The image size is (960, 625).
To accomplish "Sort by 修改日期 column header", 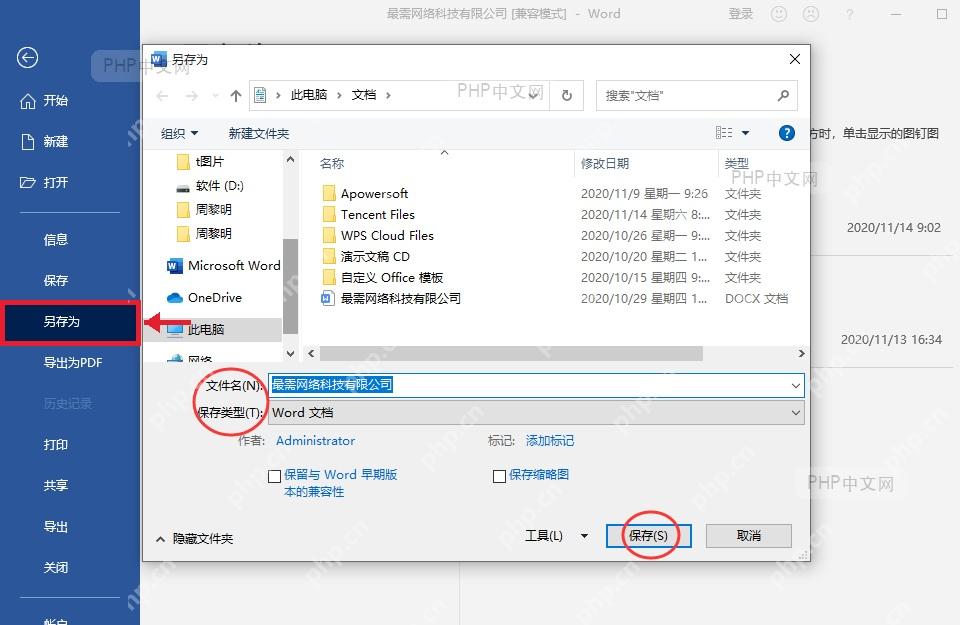I will coord(604,163).
